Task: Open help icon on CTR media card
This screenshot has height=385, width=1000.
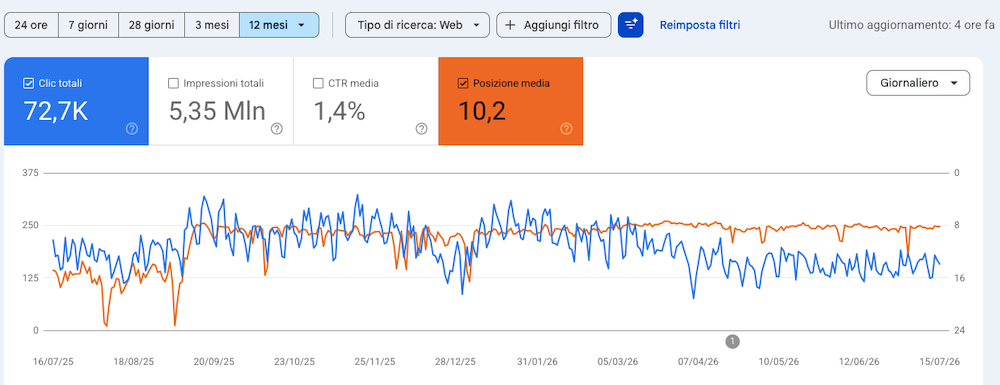Action: tap(422, 129)
